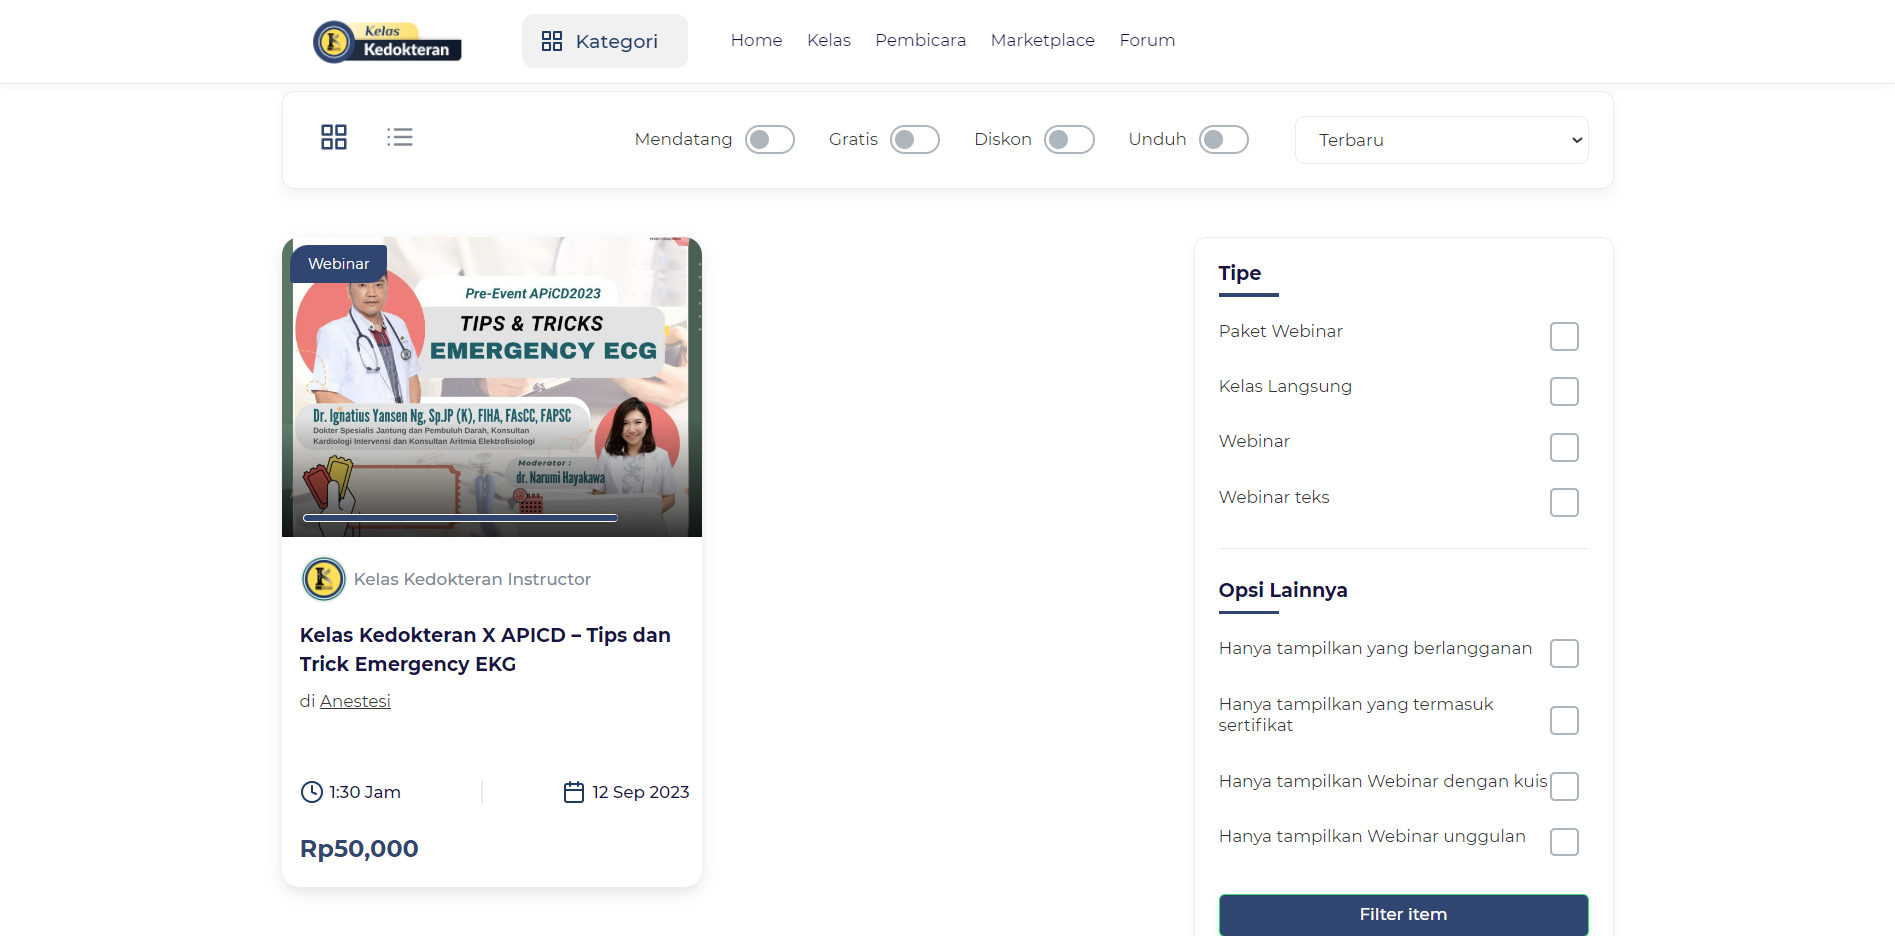This screenshot has width=1895, height=936.
Task: Open the Kategori menu button
Action: [604, 41]
